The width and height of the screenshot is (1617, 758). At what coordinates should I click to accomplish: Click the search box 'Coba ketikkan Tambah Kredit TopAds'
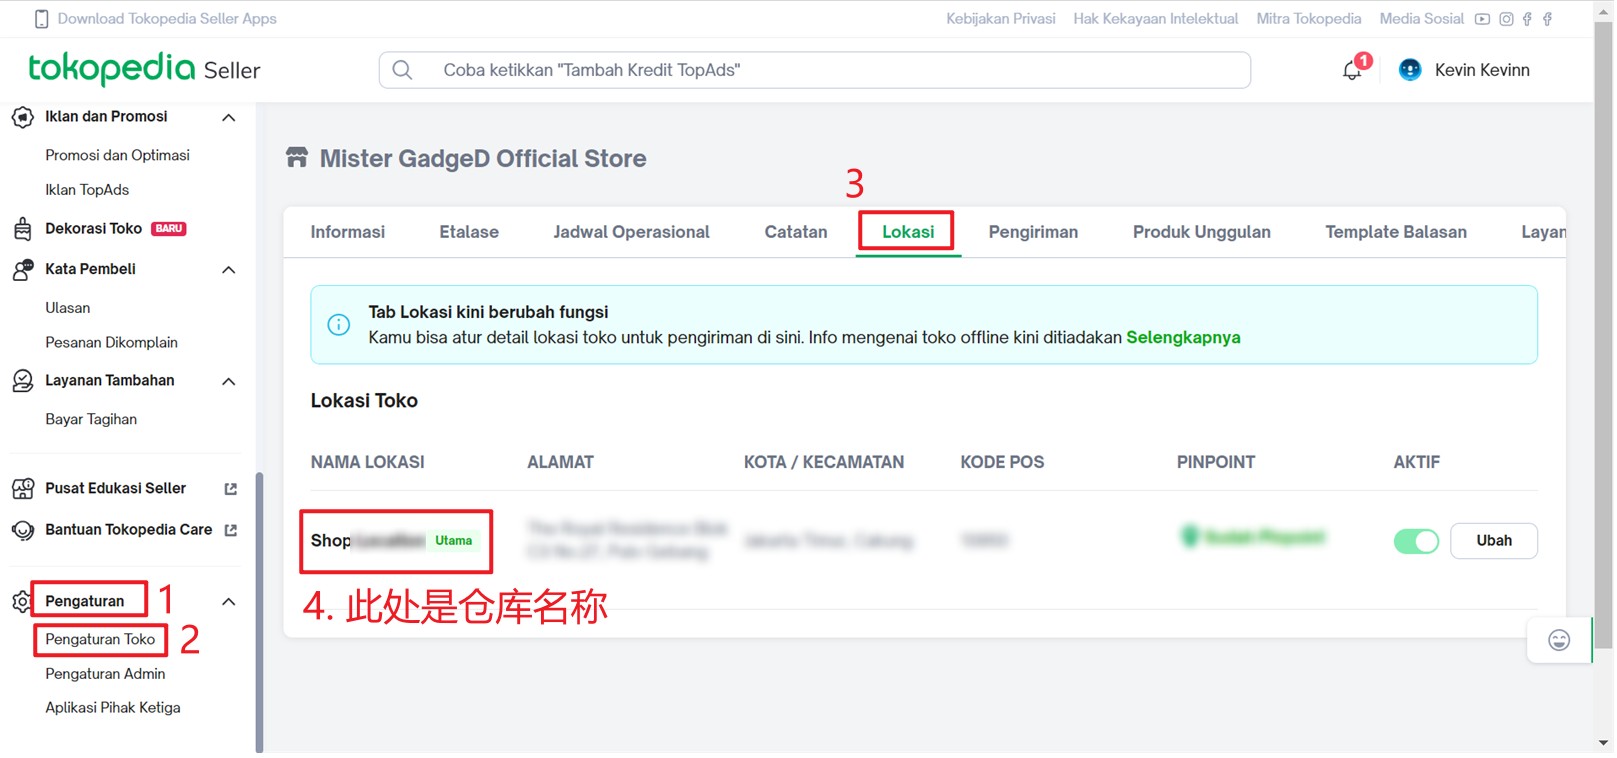815,70
